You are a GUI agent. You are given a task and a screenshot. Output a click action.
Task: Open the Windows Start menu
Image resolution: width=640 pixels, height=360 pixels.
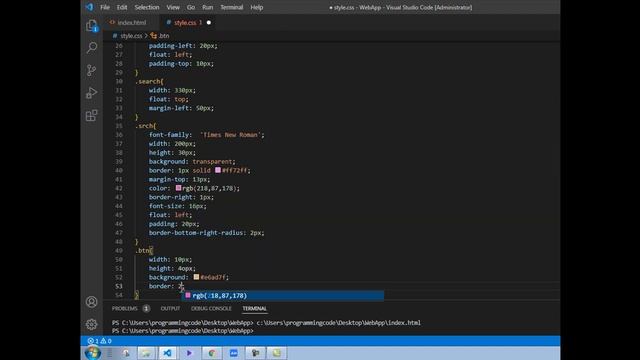tap(93, 353)
